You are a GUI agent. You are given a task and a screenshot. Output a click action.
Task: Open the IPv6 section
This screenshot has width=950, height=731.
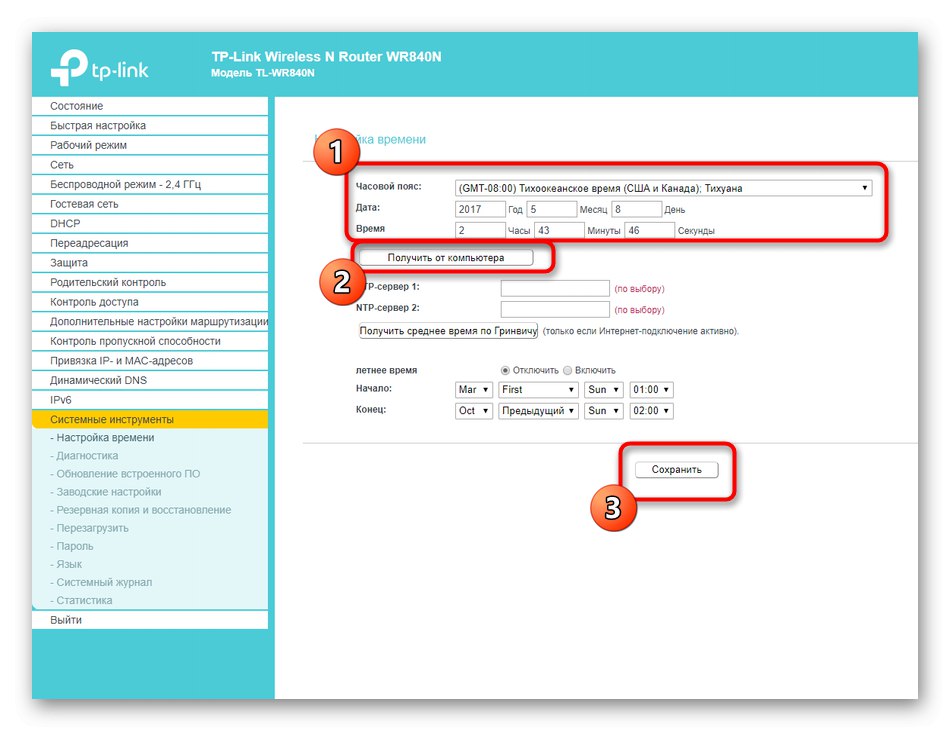150,400
